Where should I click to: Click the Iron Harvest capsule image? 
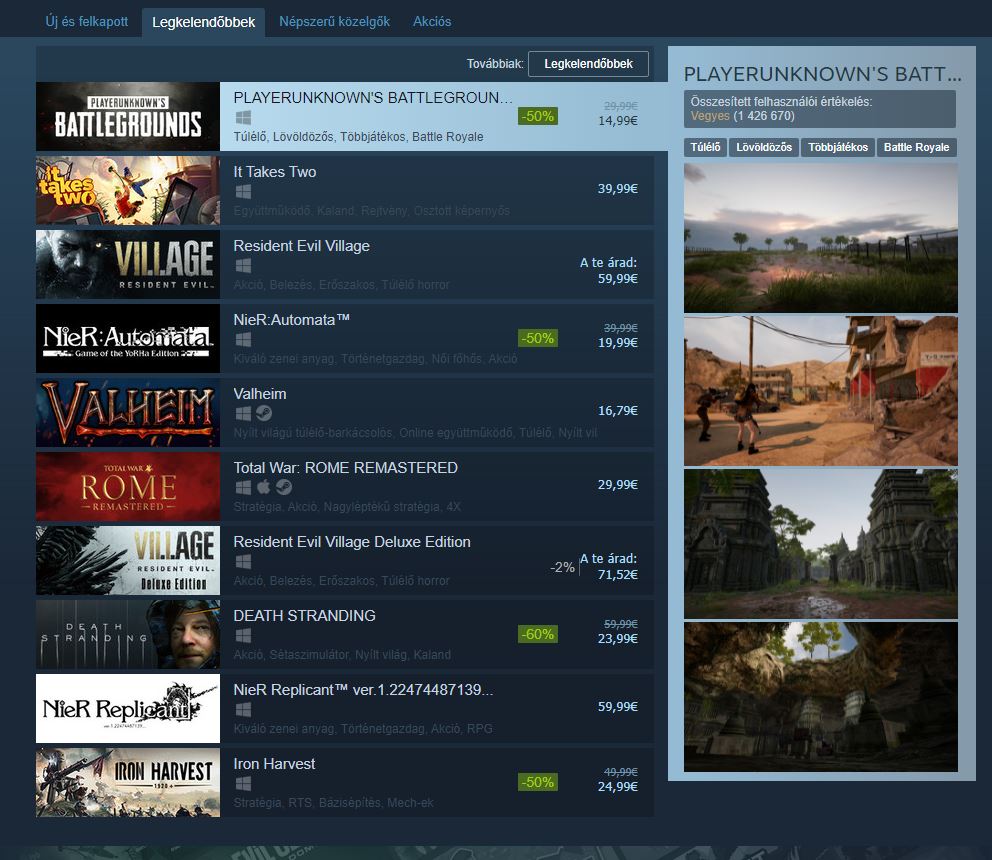[x=127, y=782]
